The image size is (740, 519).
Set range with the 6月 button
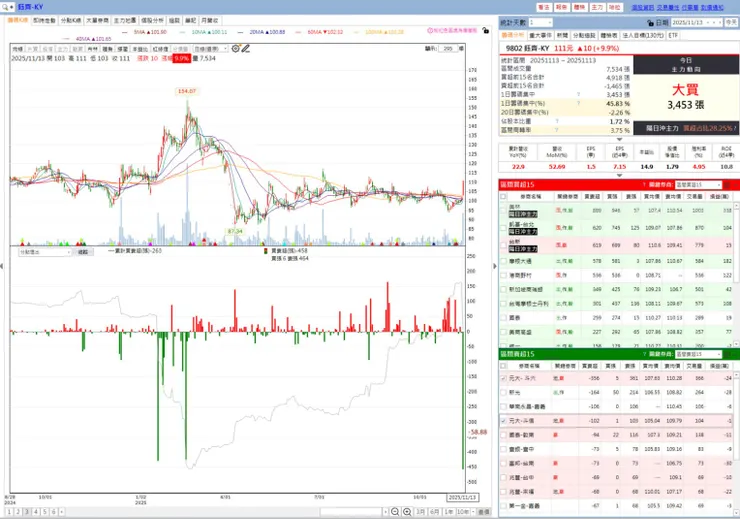point(435,512)
